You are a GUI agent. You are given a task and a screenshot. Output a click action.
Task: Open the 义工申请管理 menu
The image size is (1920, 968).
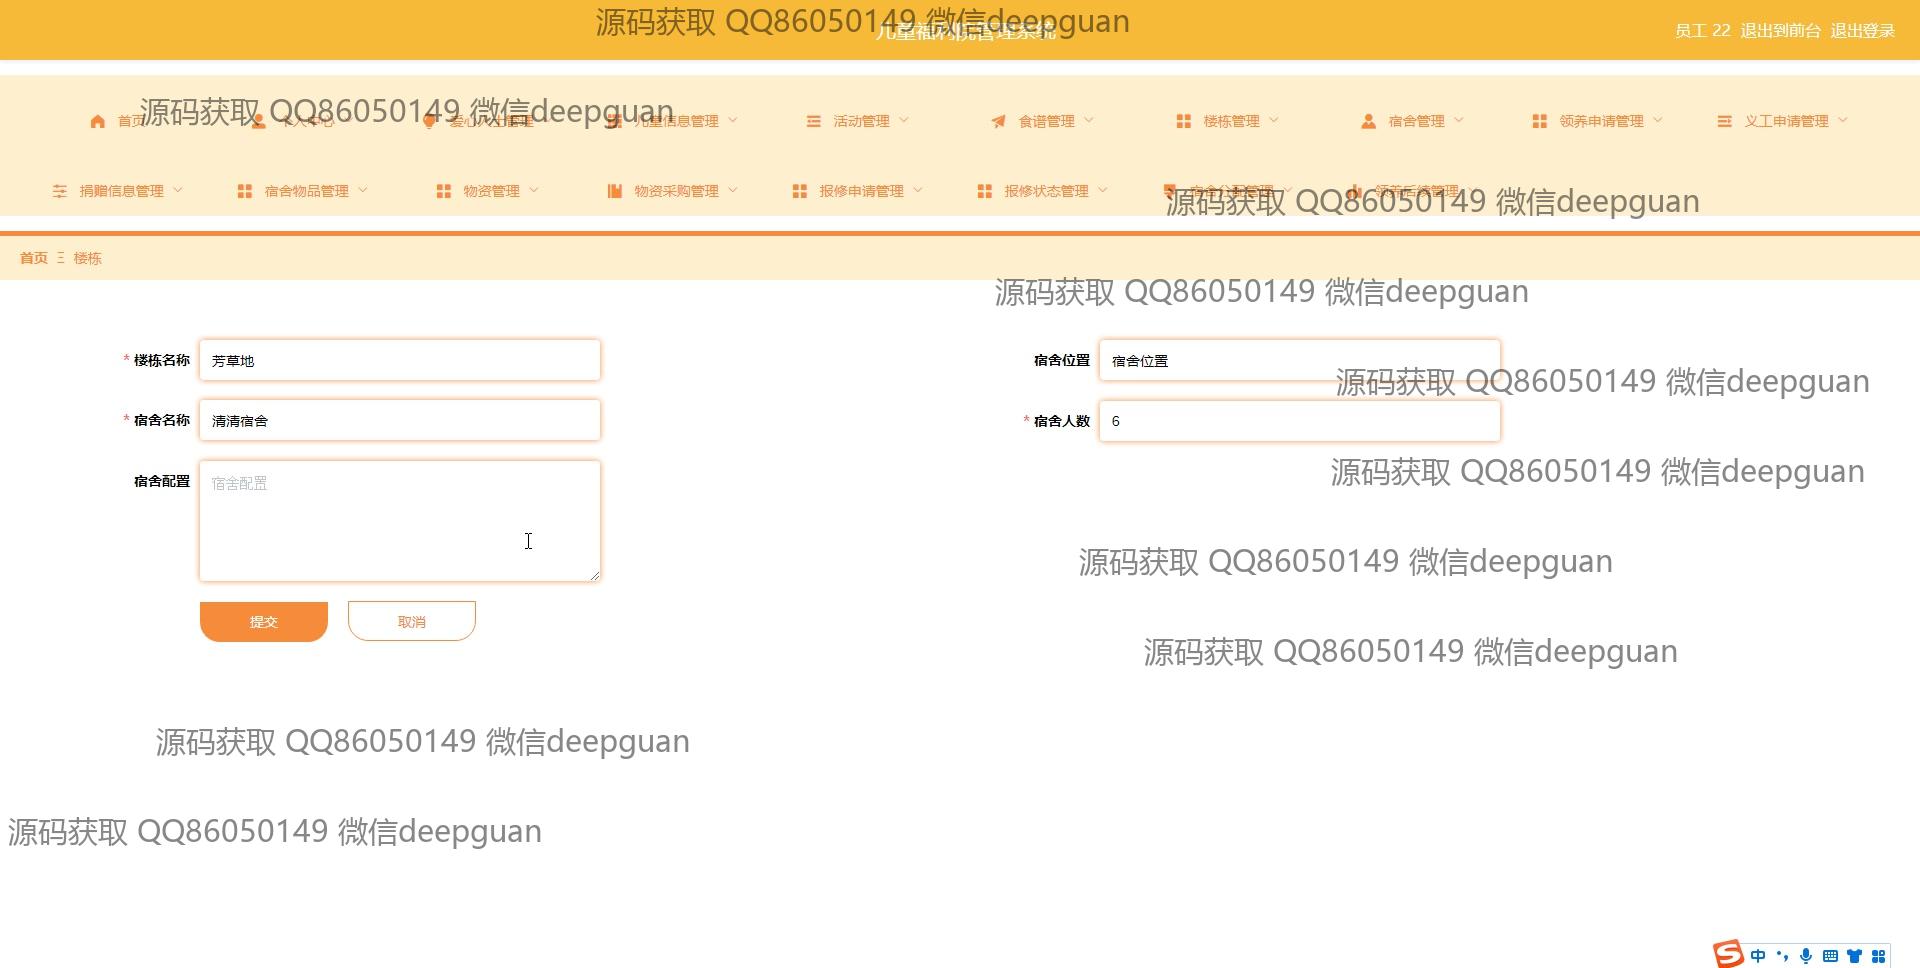(x=1786, y=121)
